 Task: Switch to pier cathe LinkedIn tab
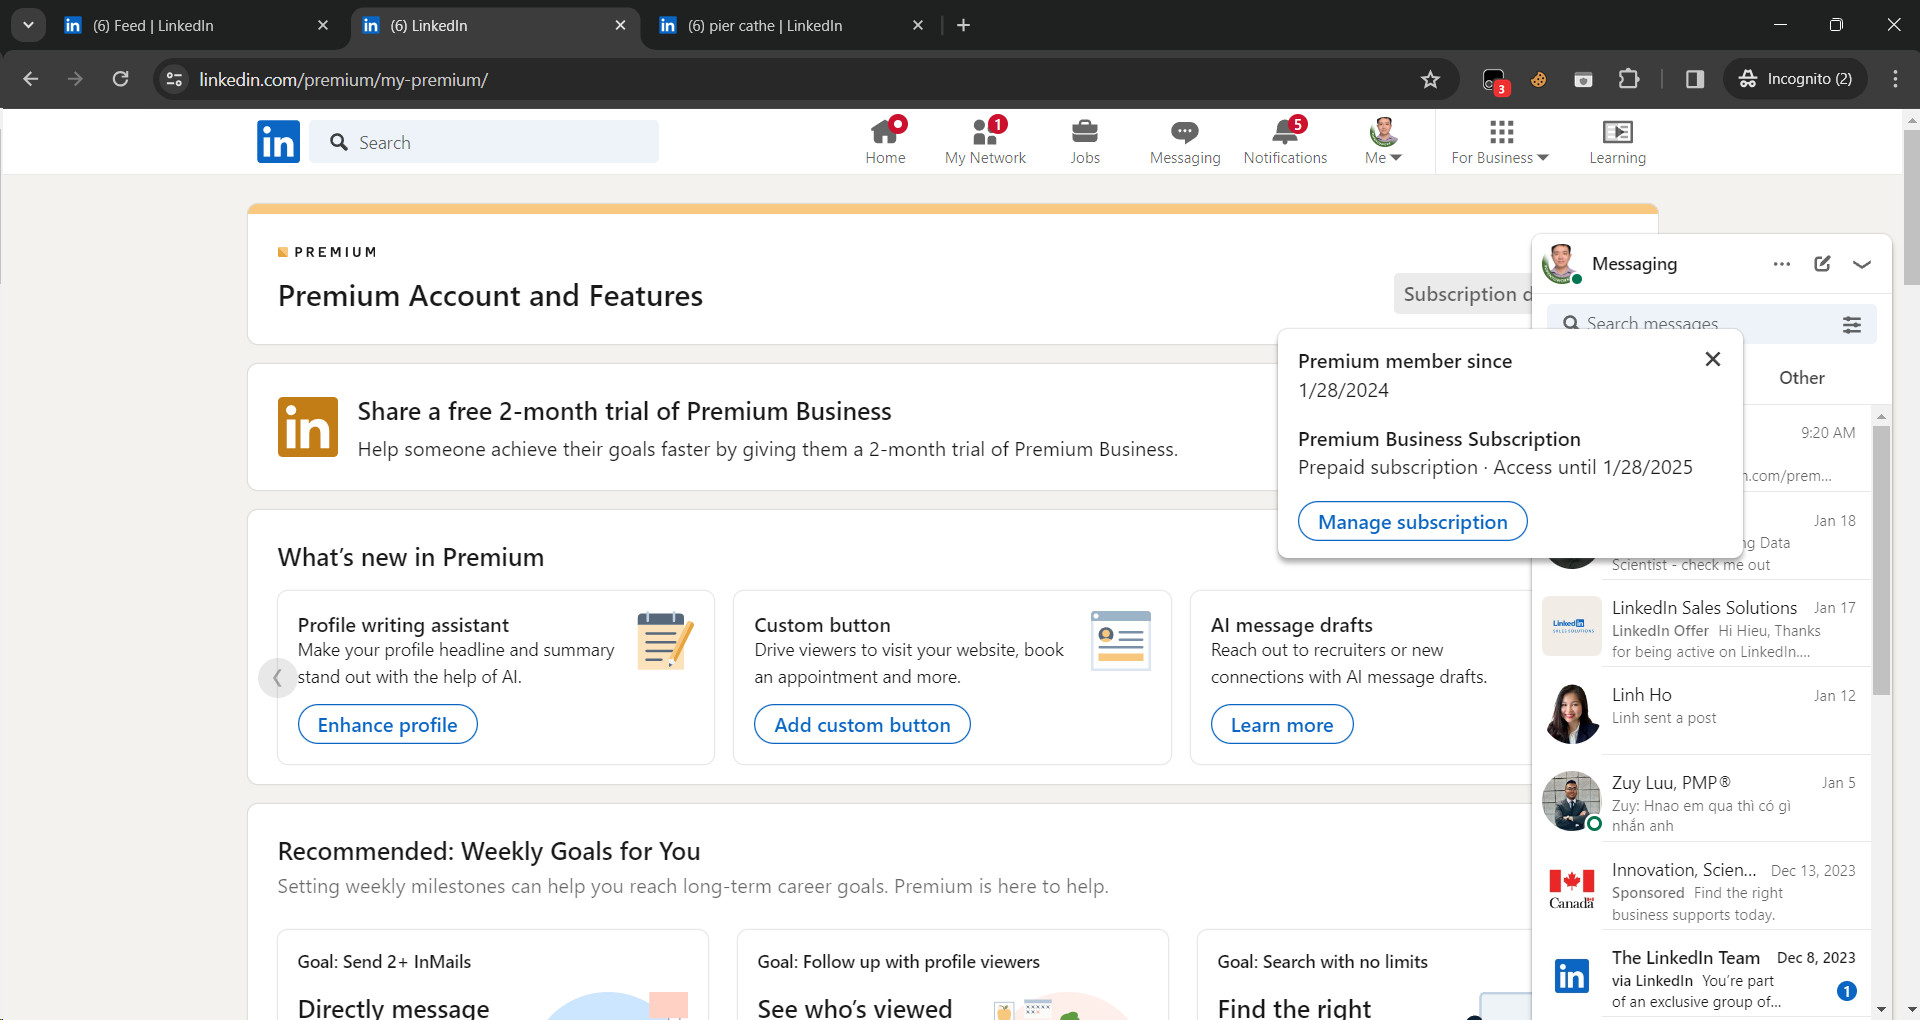click(x=792, y=25)
